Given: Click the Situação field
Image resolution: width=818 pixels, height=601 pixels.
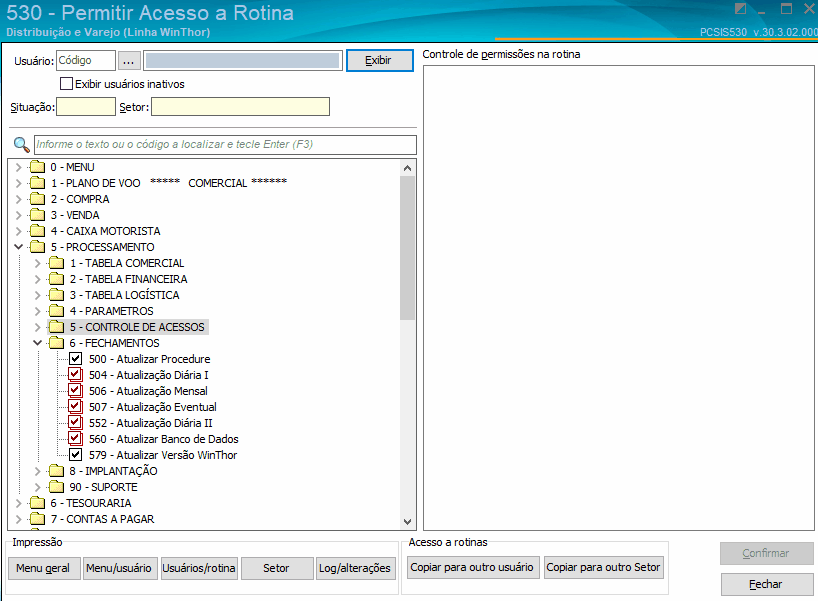Looking at the screenshot, I should pyautogui.click(x=86, y=106).
